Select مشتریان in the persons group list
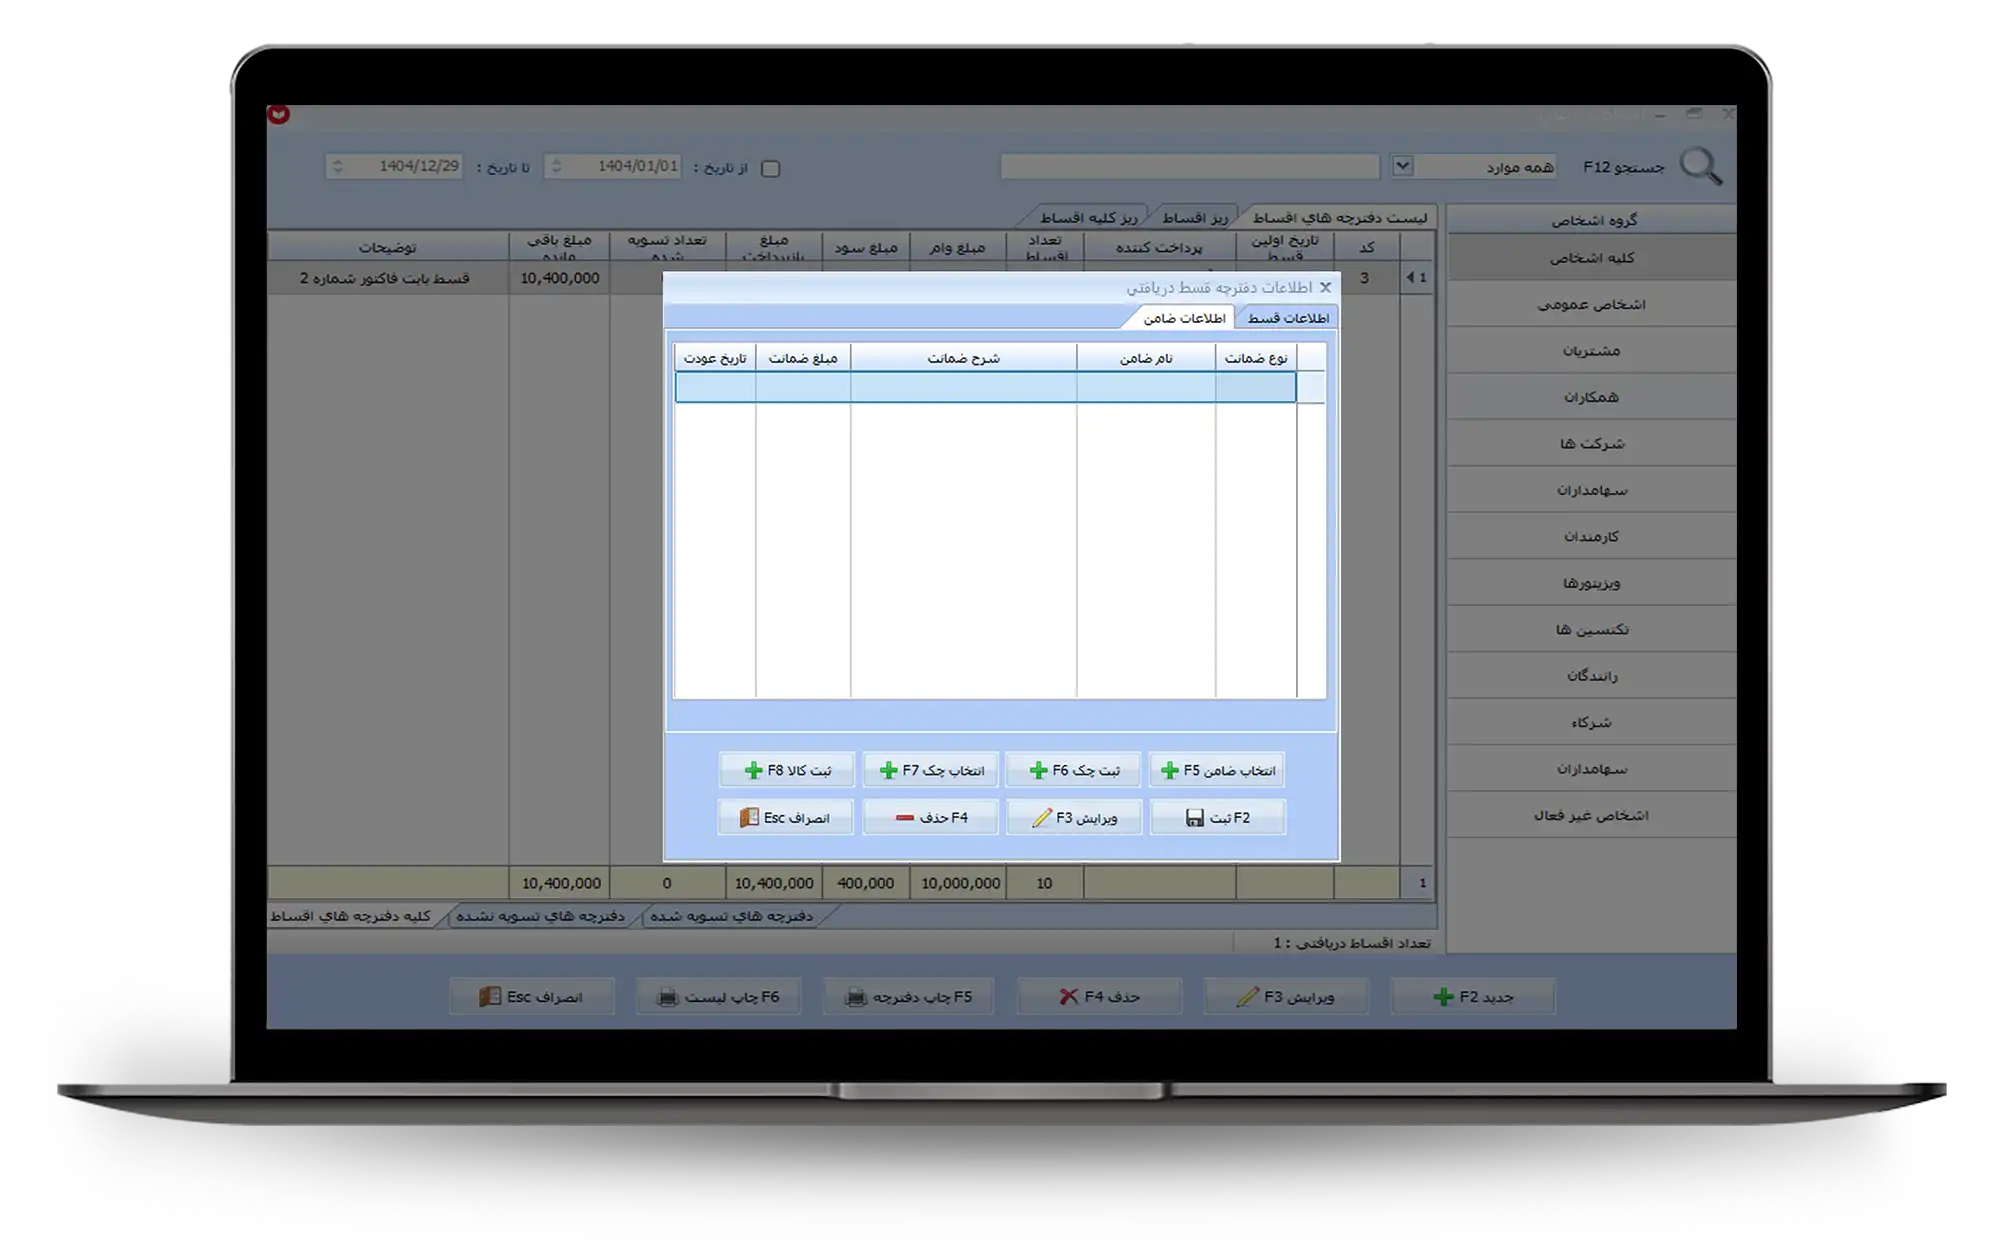 [1591, 350]
